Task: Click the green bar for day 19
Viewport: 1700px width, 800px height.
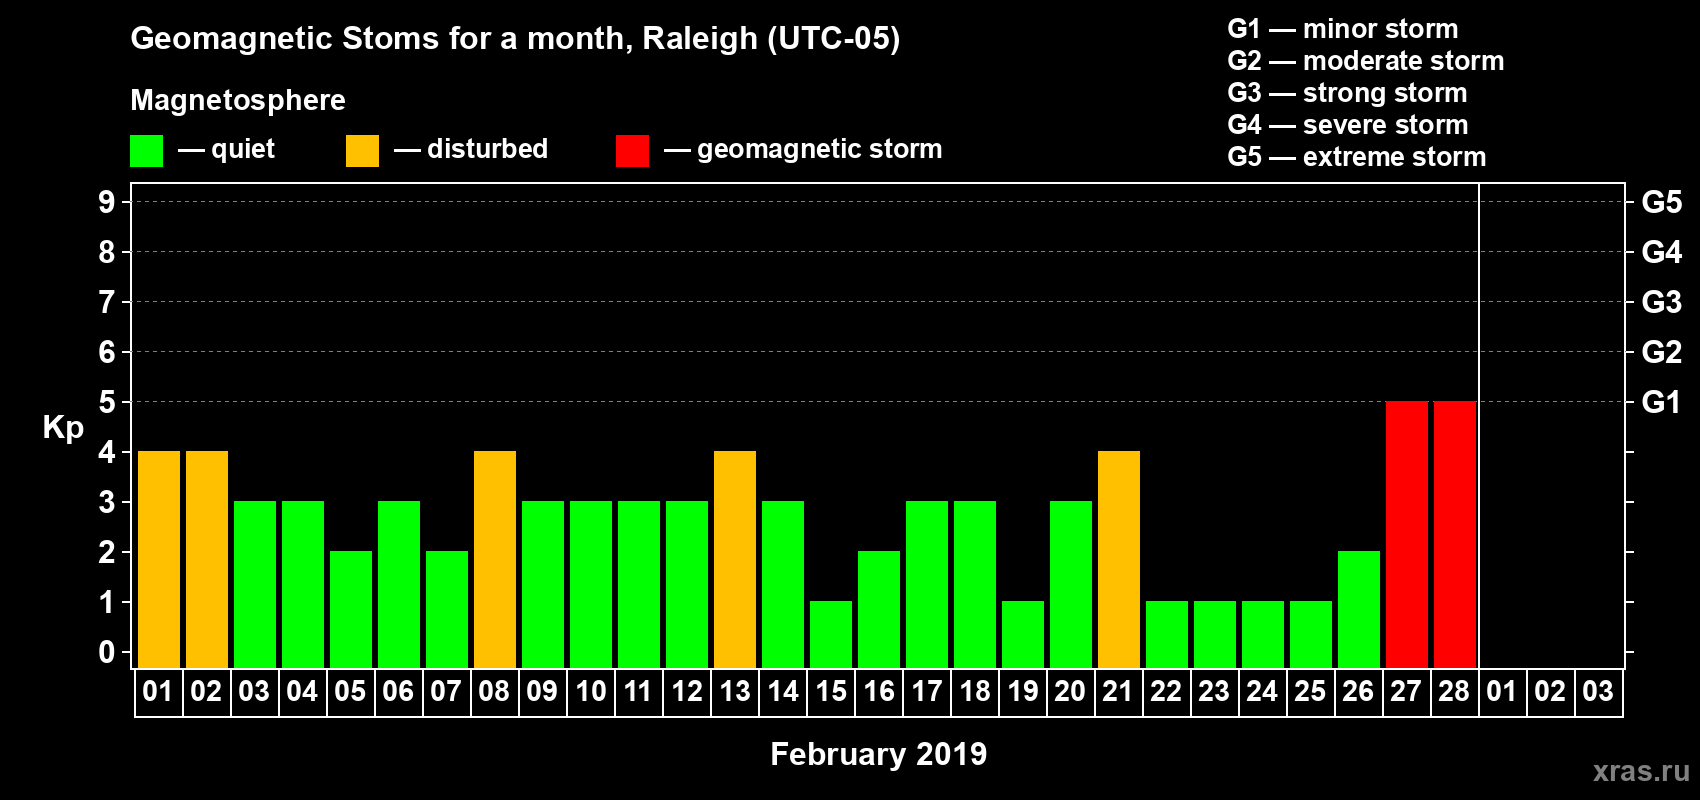Action: (x=1023, y=635)
